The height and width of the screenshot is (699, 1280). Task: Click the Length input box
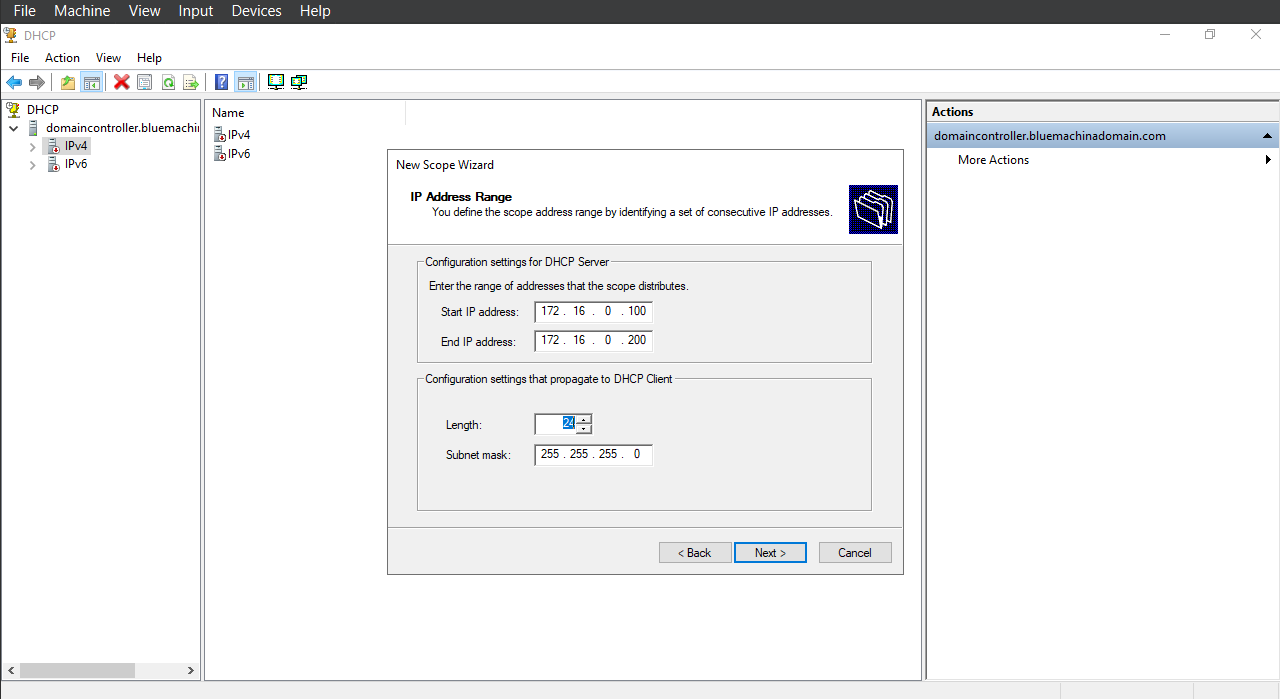pyautogui.click(x=556, y=424)
